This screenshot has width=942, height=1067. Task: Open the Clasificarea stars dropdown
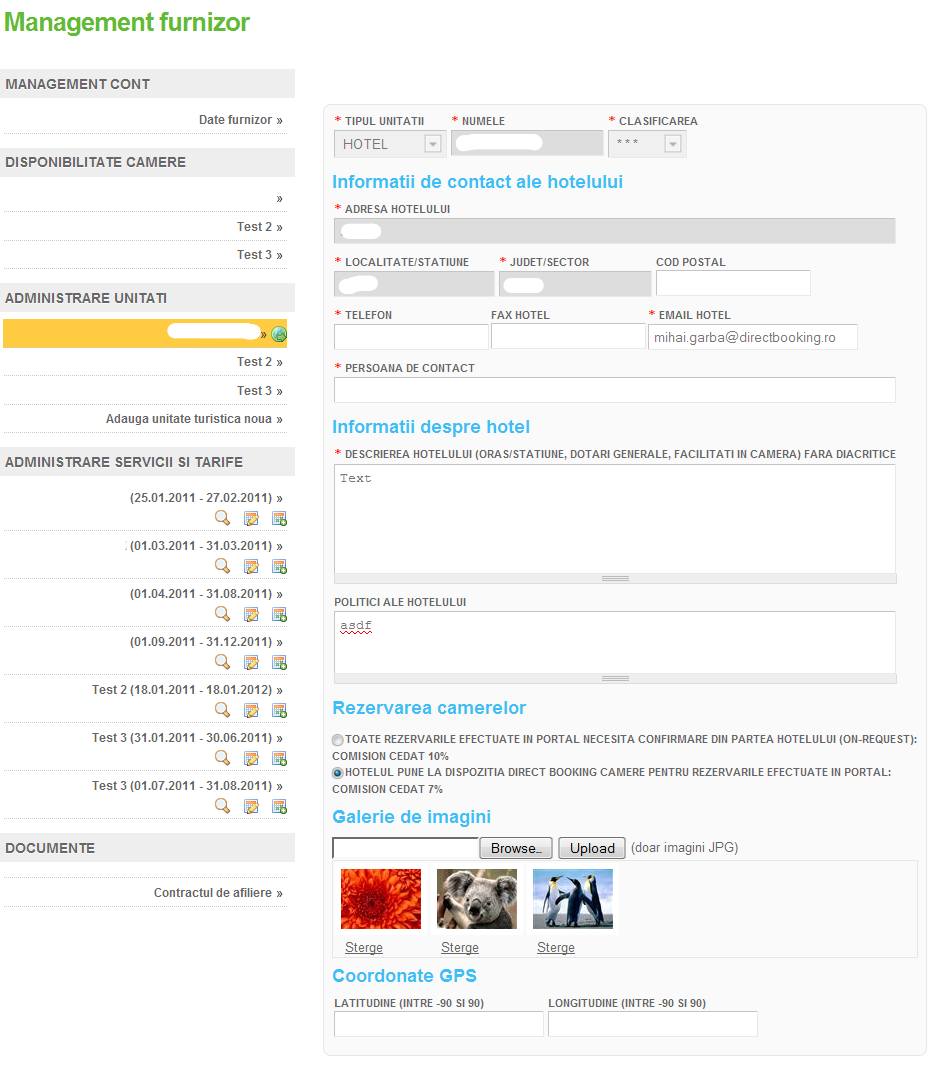pyautogui.click(x=646, y=144)
